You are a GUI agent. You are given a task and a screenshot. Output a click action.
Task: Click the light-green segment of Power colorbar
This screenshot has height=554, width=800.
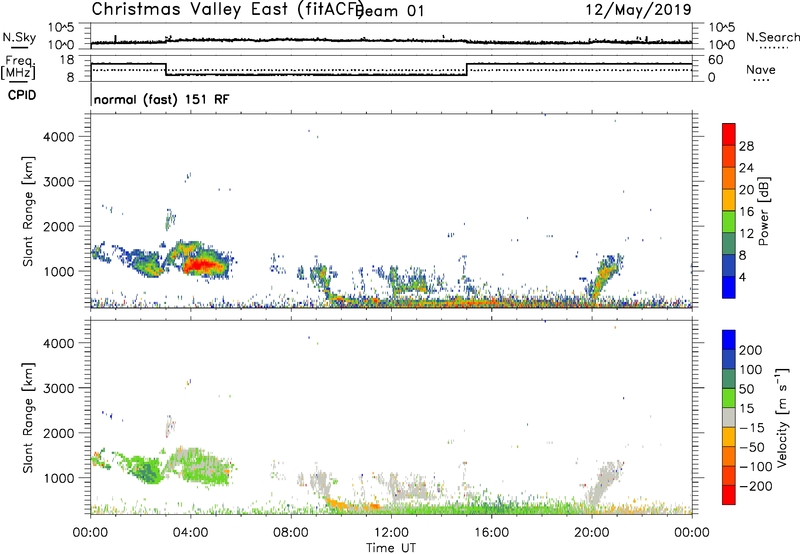(729, 222)
